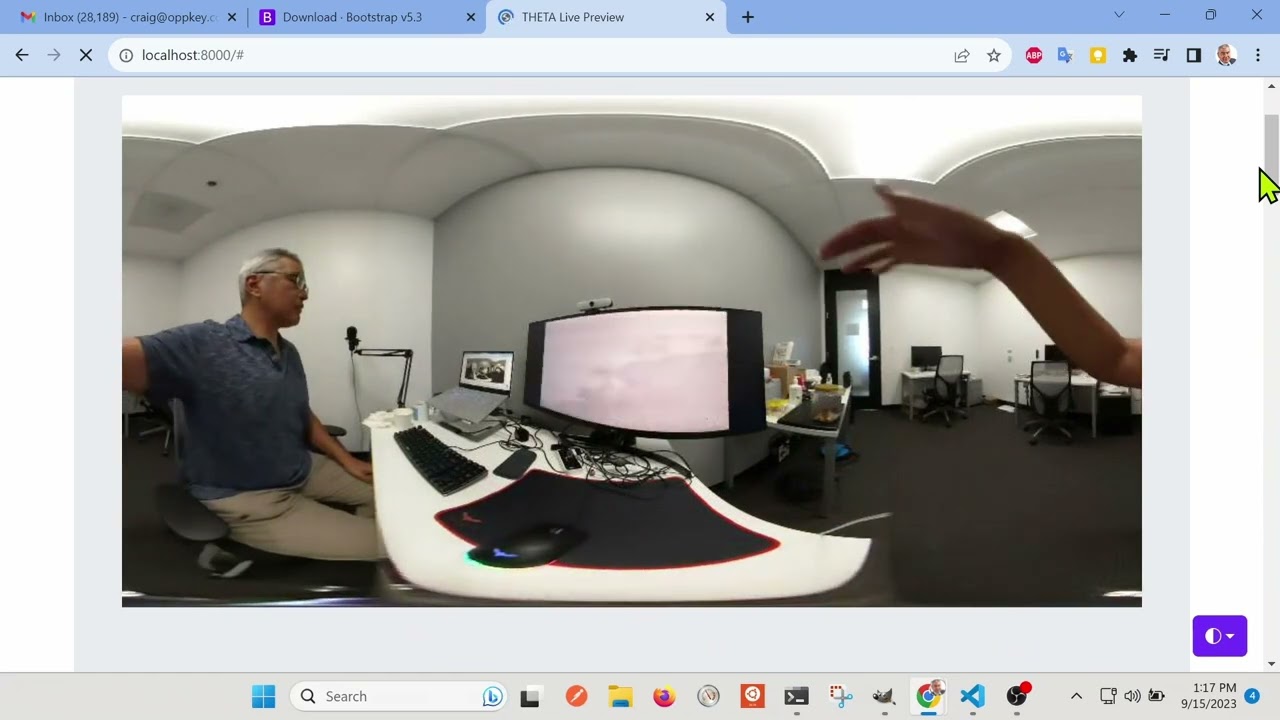This screenshot has width=1280, height=720.
Task: Open the media controls icon
Action: pos(1161,56)
